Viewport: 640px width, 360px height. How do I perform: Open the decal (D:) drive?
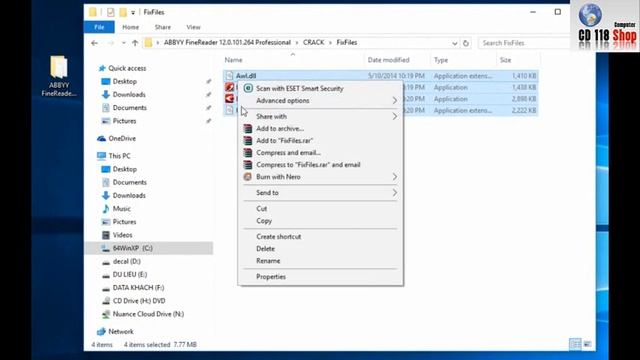tap(127, 261)
